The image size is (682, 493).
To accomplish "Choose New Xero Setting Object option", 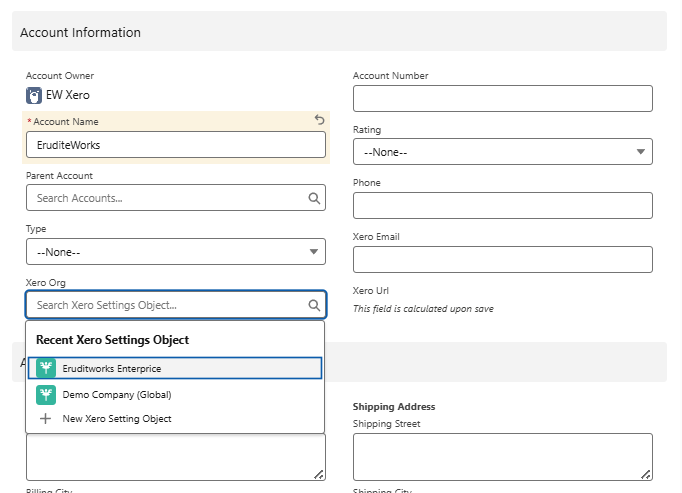I will pos(175,419).
